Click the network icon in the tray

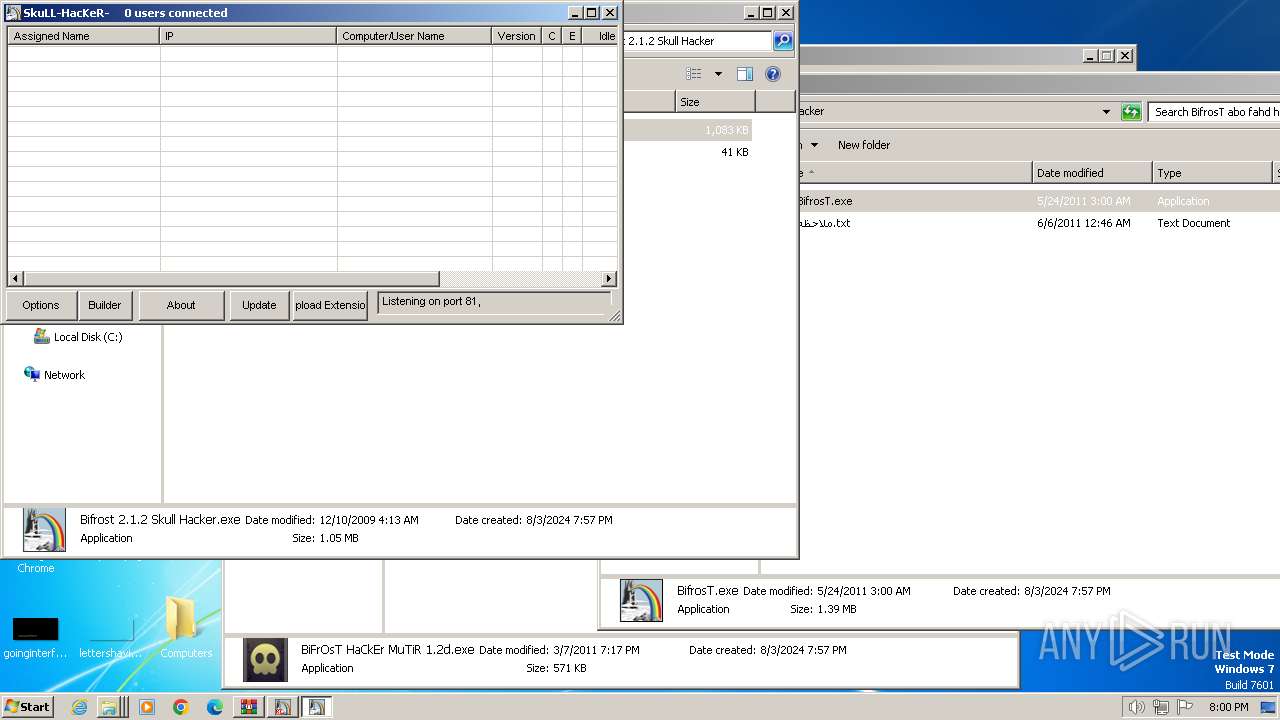click(1160, 707)
